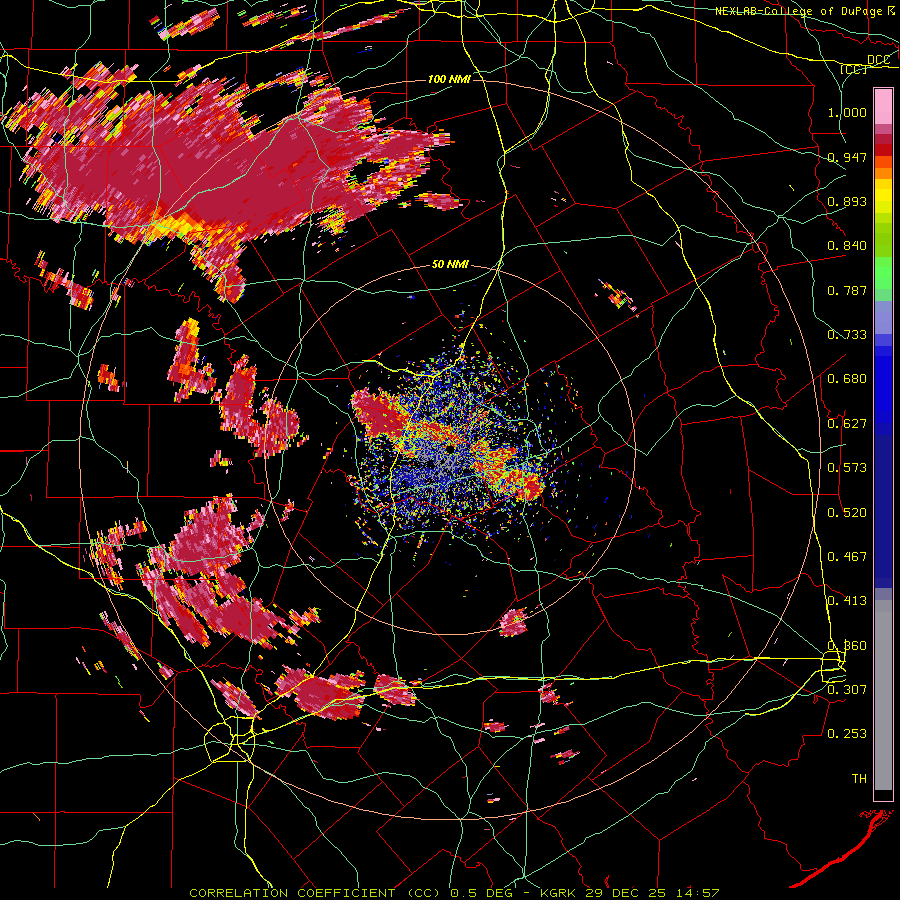This screenshot has width=900, height=900.
Task: Select the 0.947 scale value
Action: [x=847, y=157]
